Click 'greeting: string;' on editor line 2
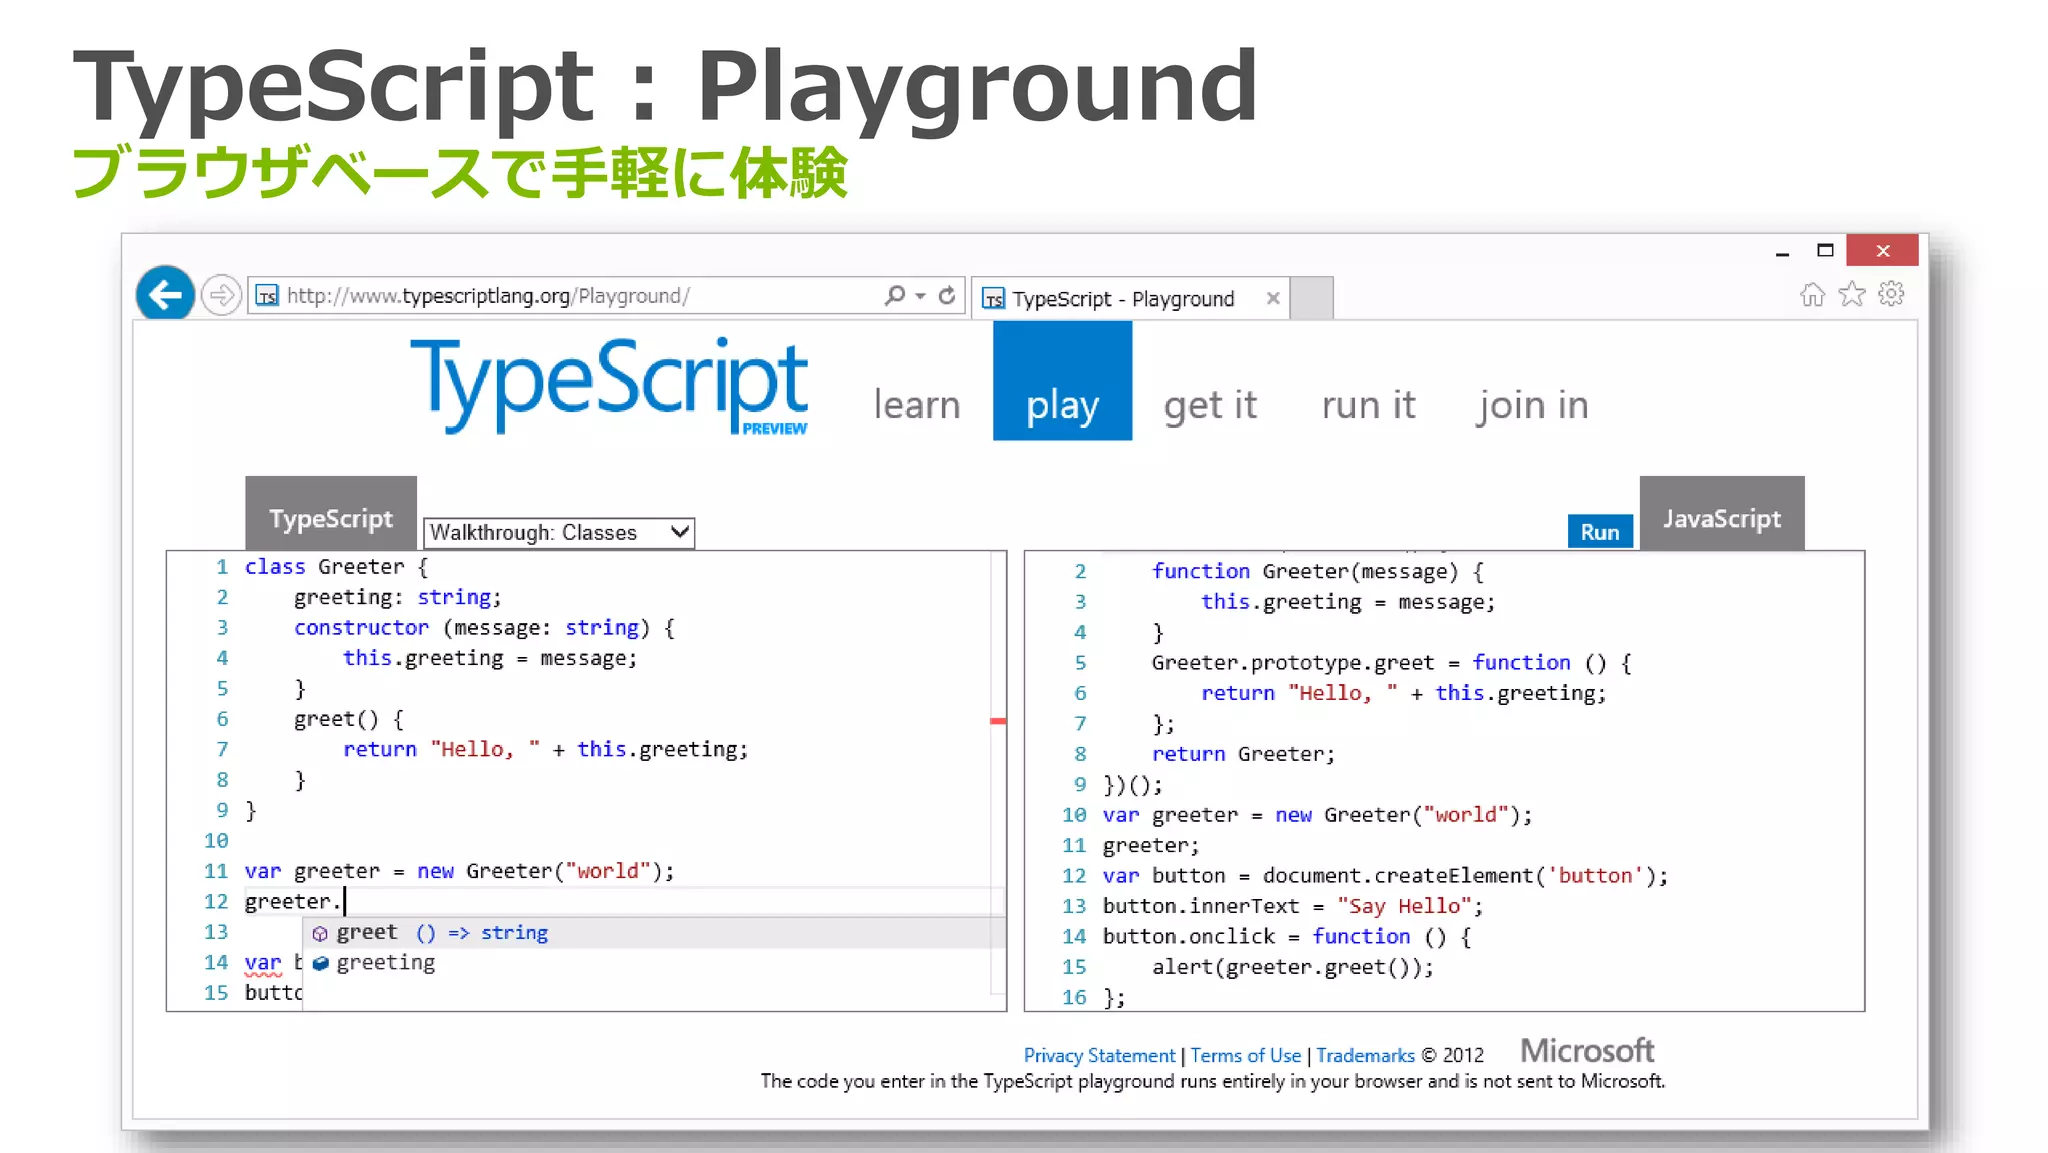 coord(398,597)
